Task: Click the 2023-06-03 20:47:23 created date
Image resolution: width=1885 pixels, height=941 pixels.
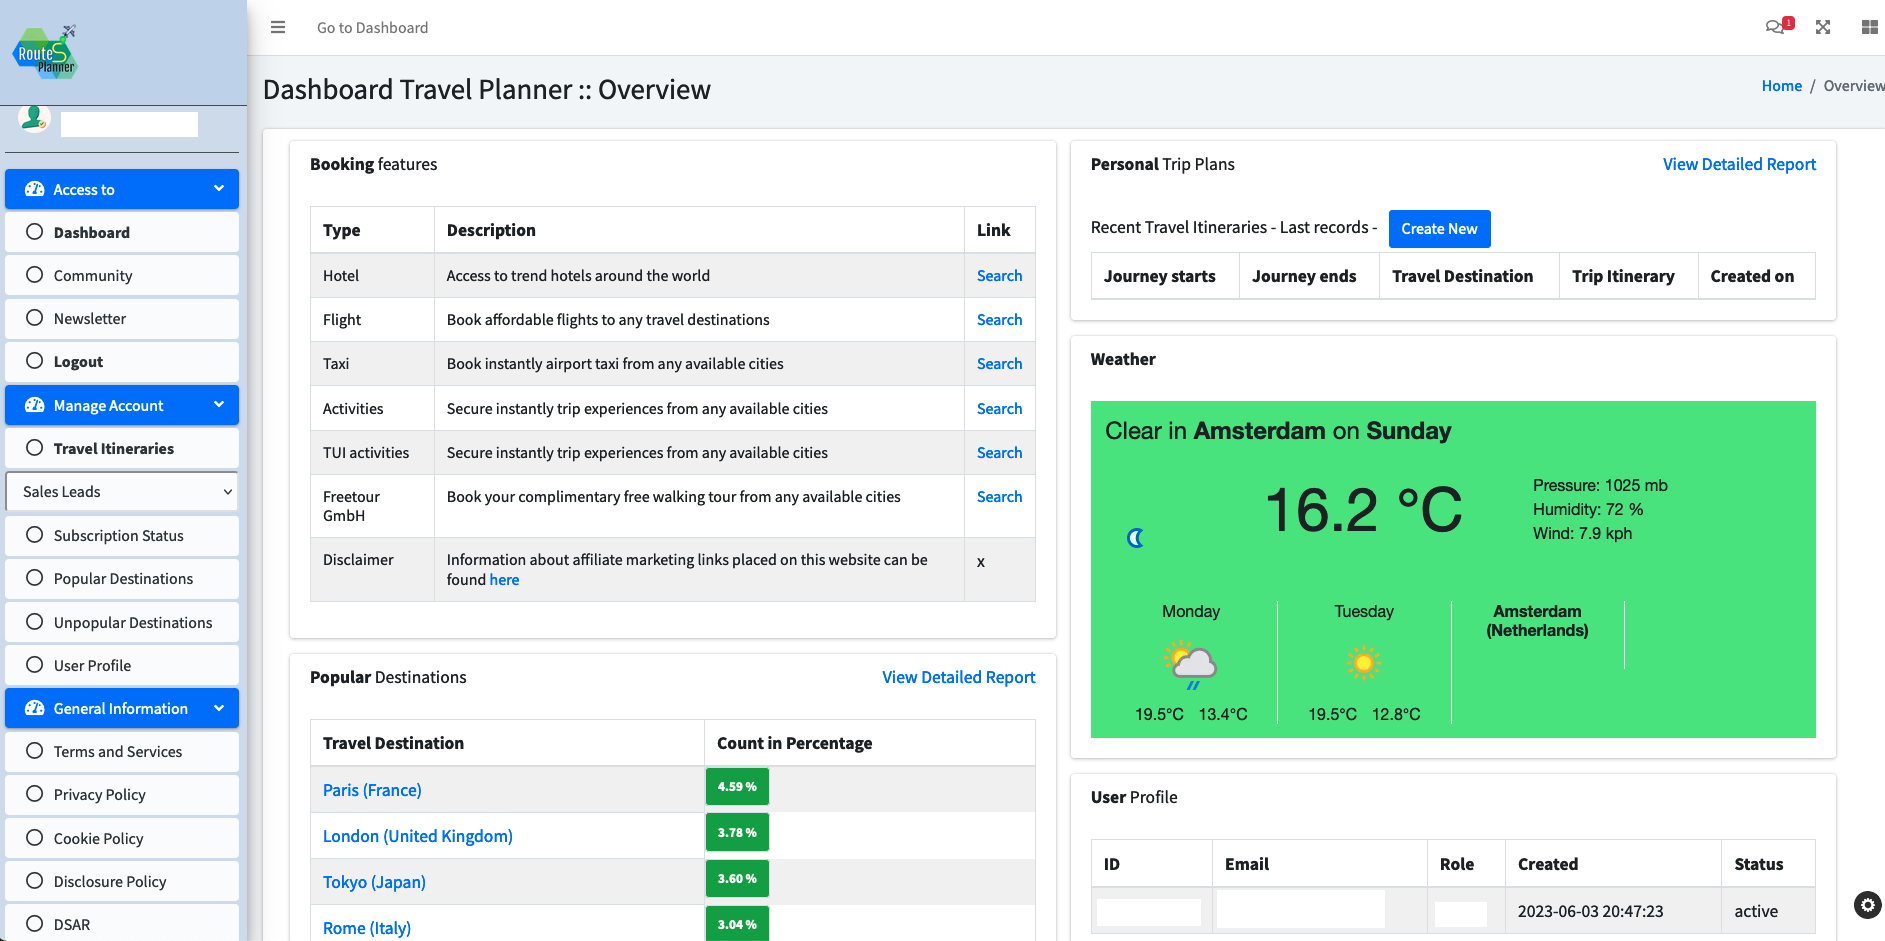Action: [1590, 911]
